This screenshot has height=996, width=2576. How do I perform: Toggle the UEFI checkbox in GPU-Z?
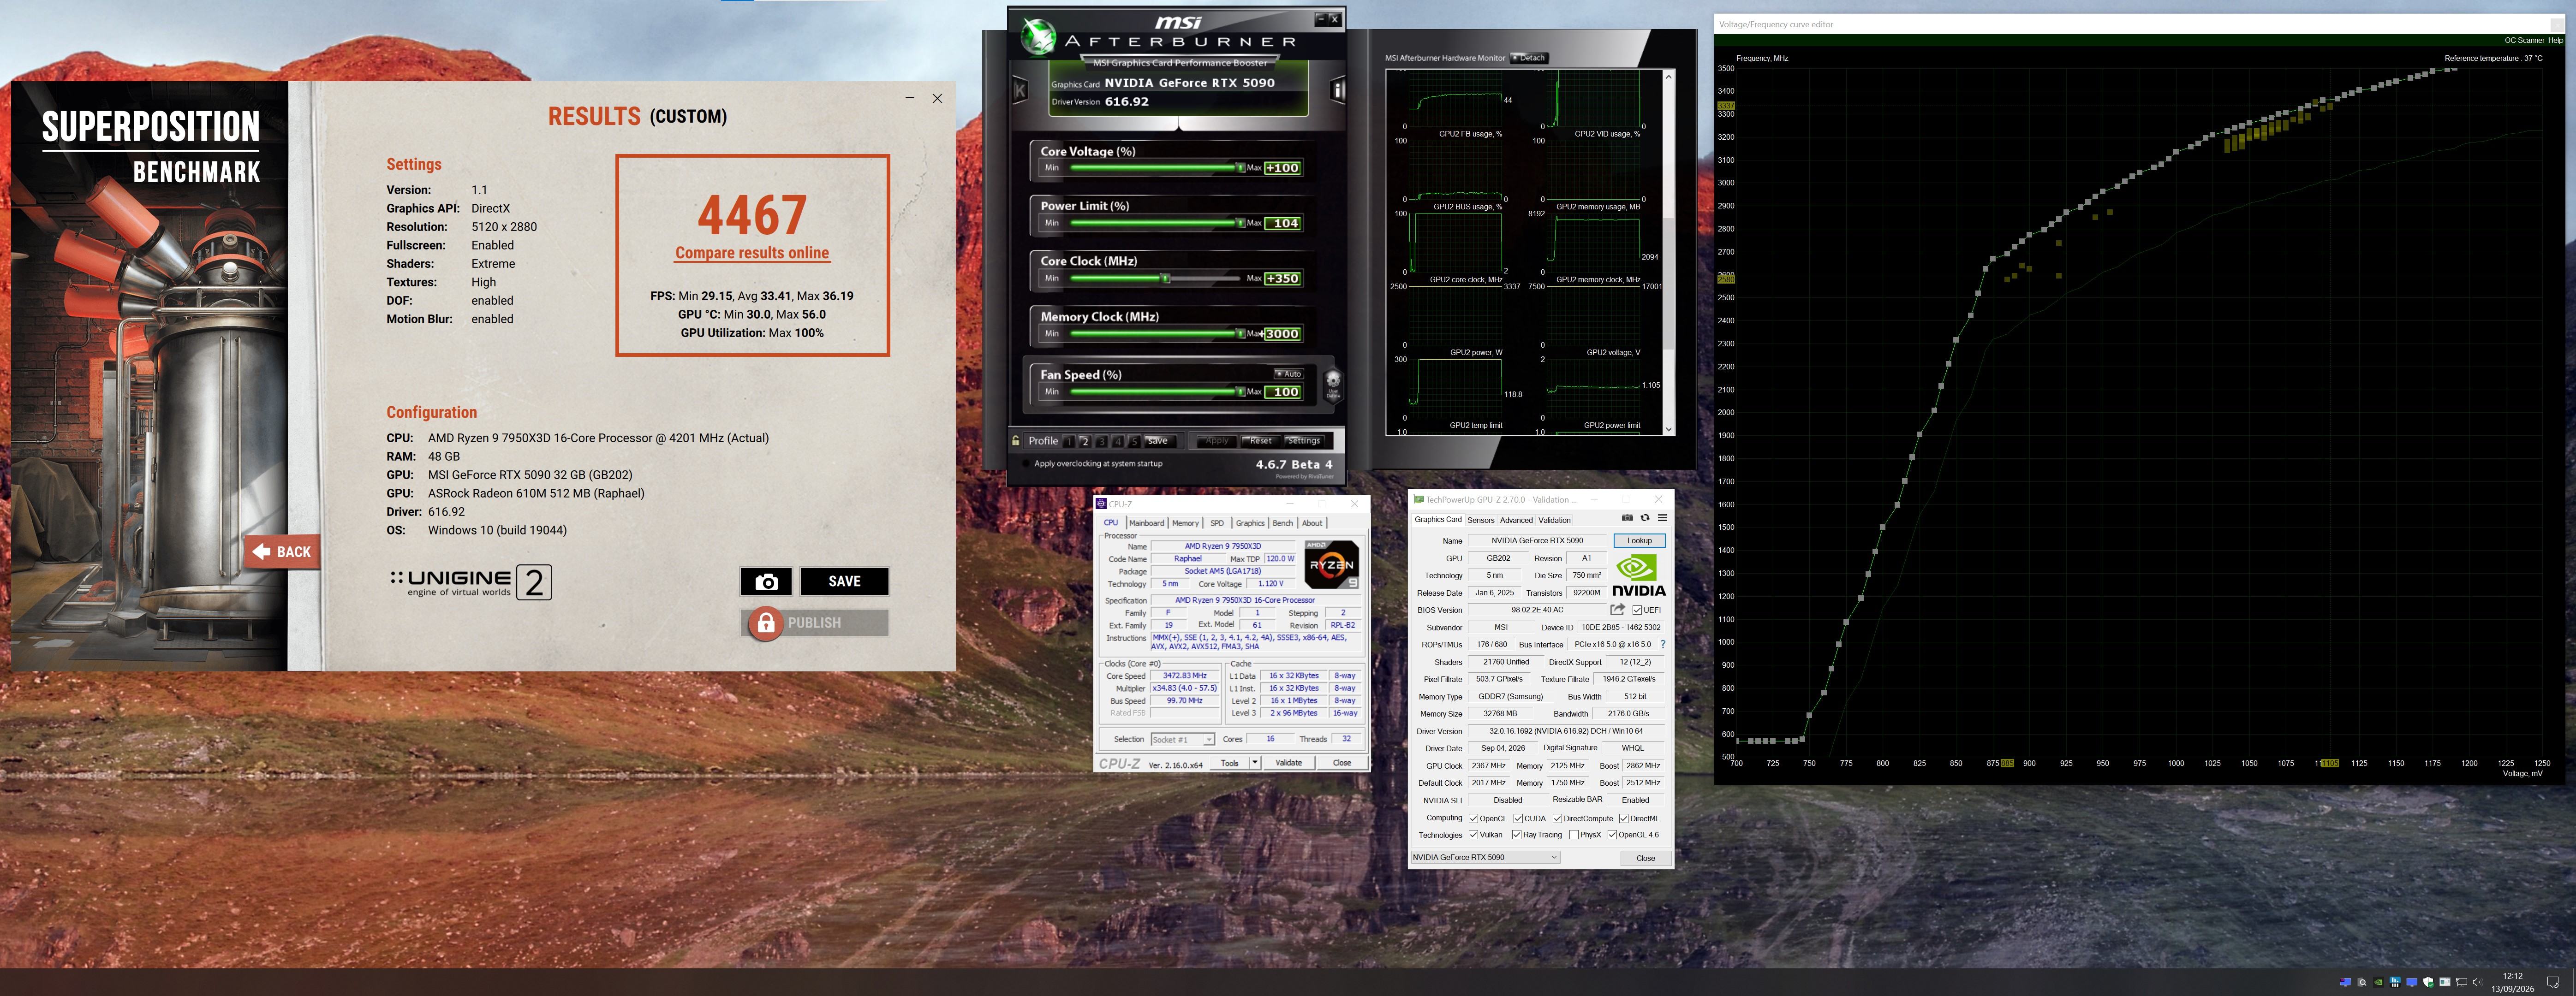point(1637,610)
